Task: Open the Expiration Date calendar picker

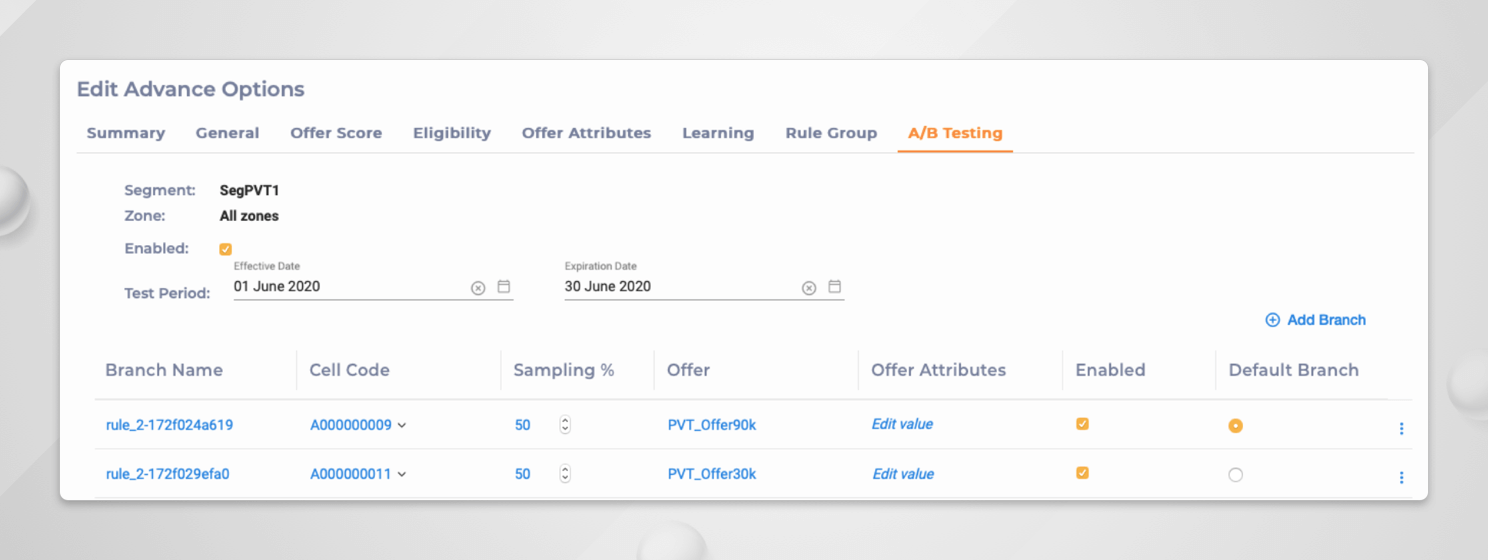Action: pos(834,287)
